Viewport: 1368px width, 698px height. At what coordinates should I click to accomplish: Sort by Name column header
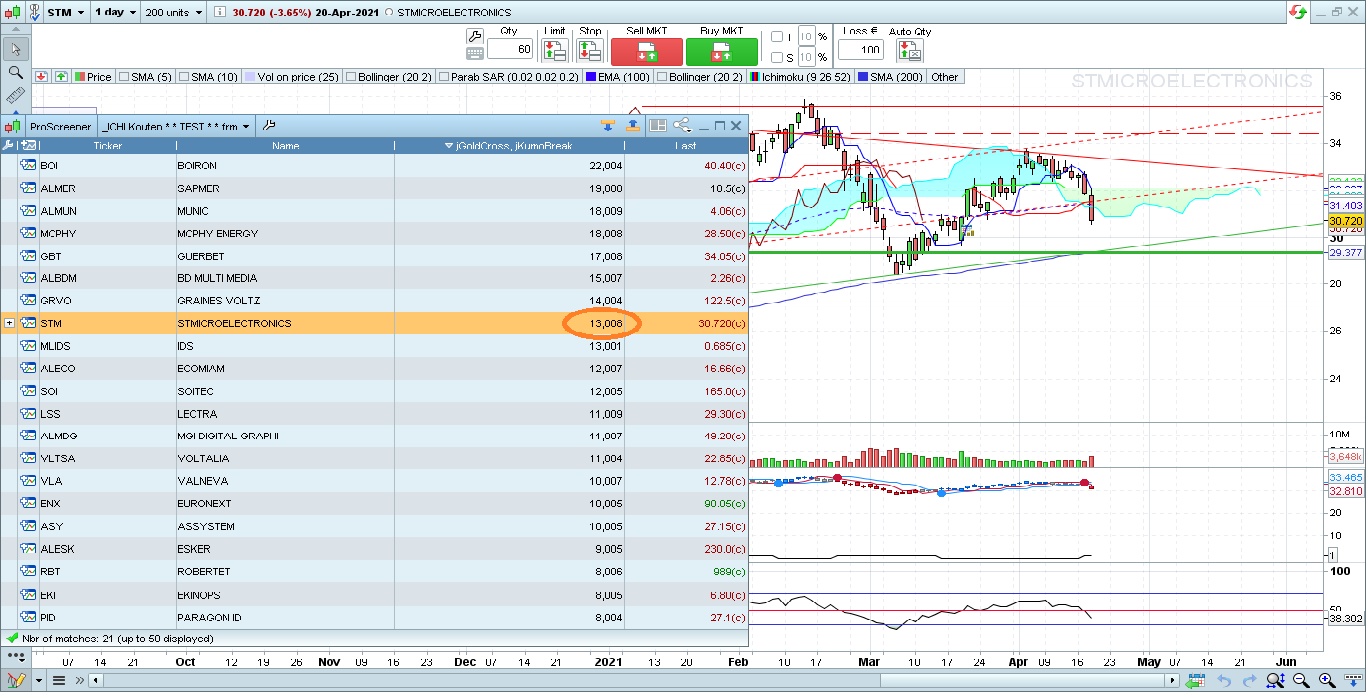285,146
